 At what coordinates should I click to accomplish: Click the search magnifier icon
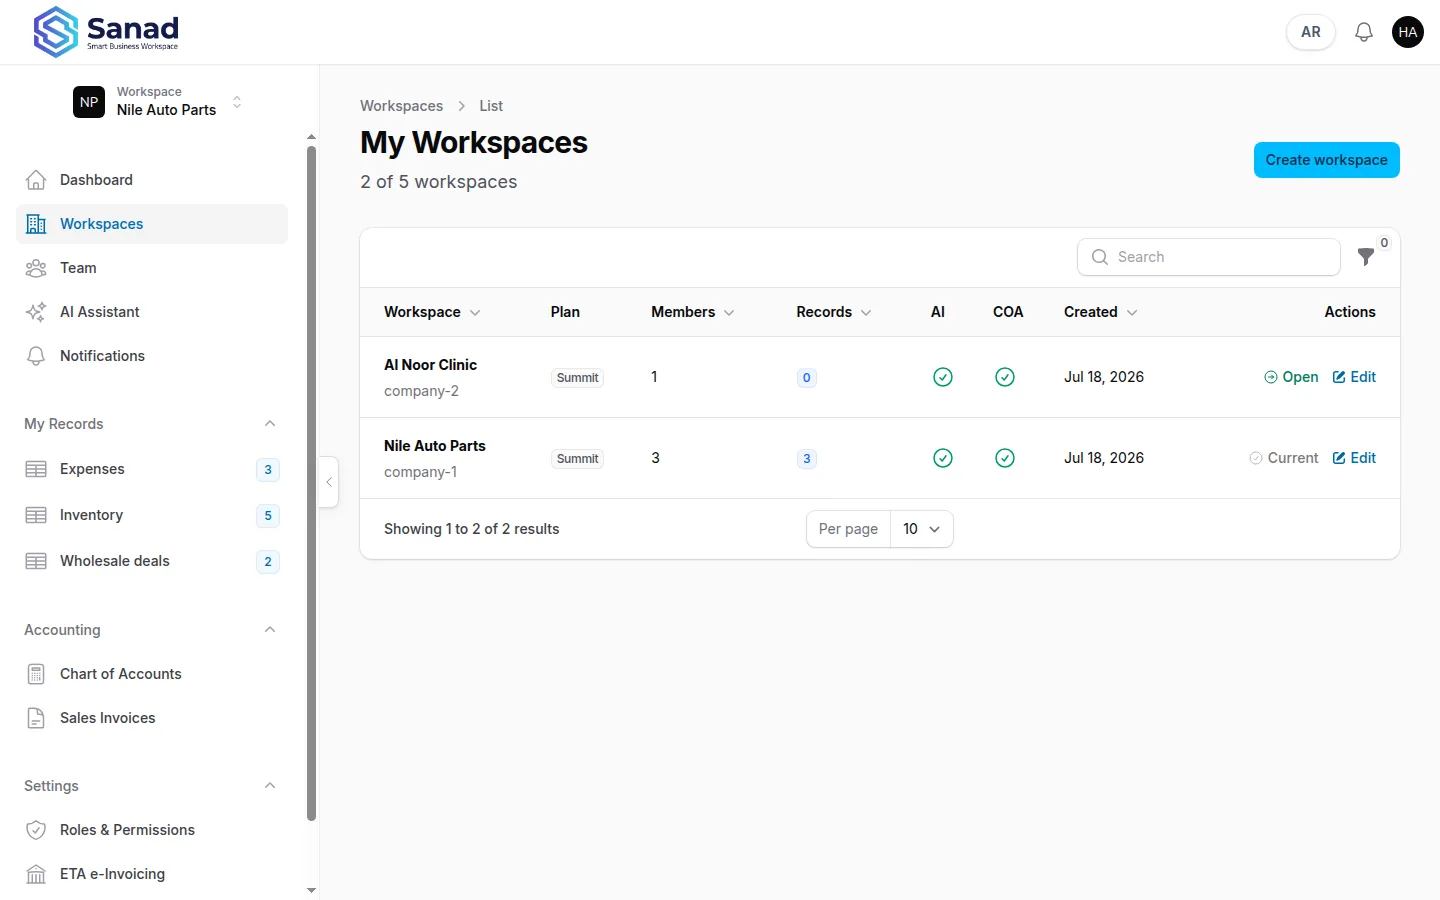[x=1100, y=257]
